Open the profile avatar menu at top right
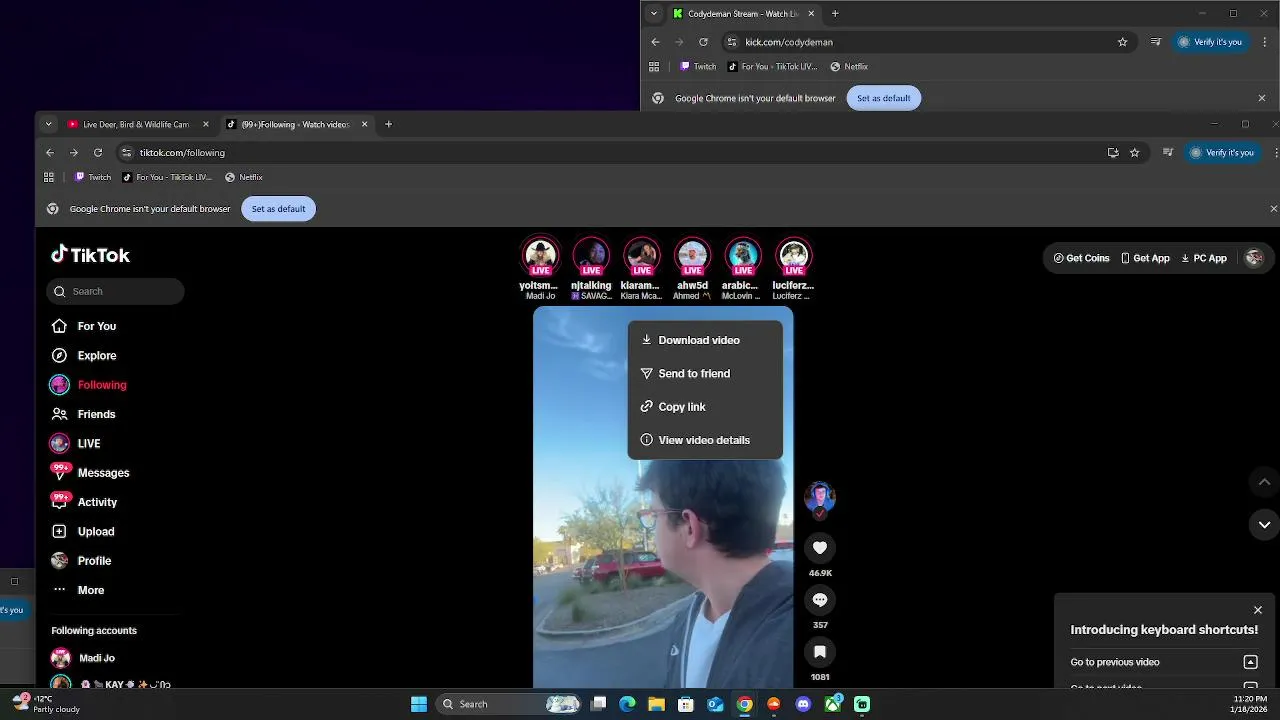Image resolution: width=1280 pixels, height=720 pixels. tap(1254, 258)
